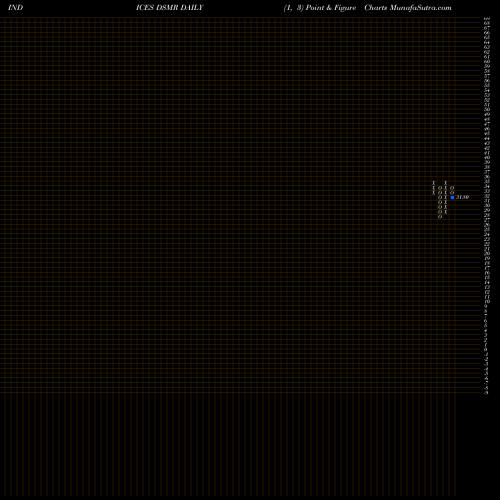The image size is (500, 500).
Task: Click the blue current-price marker square
Action: click(452, 197)
